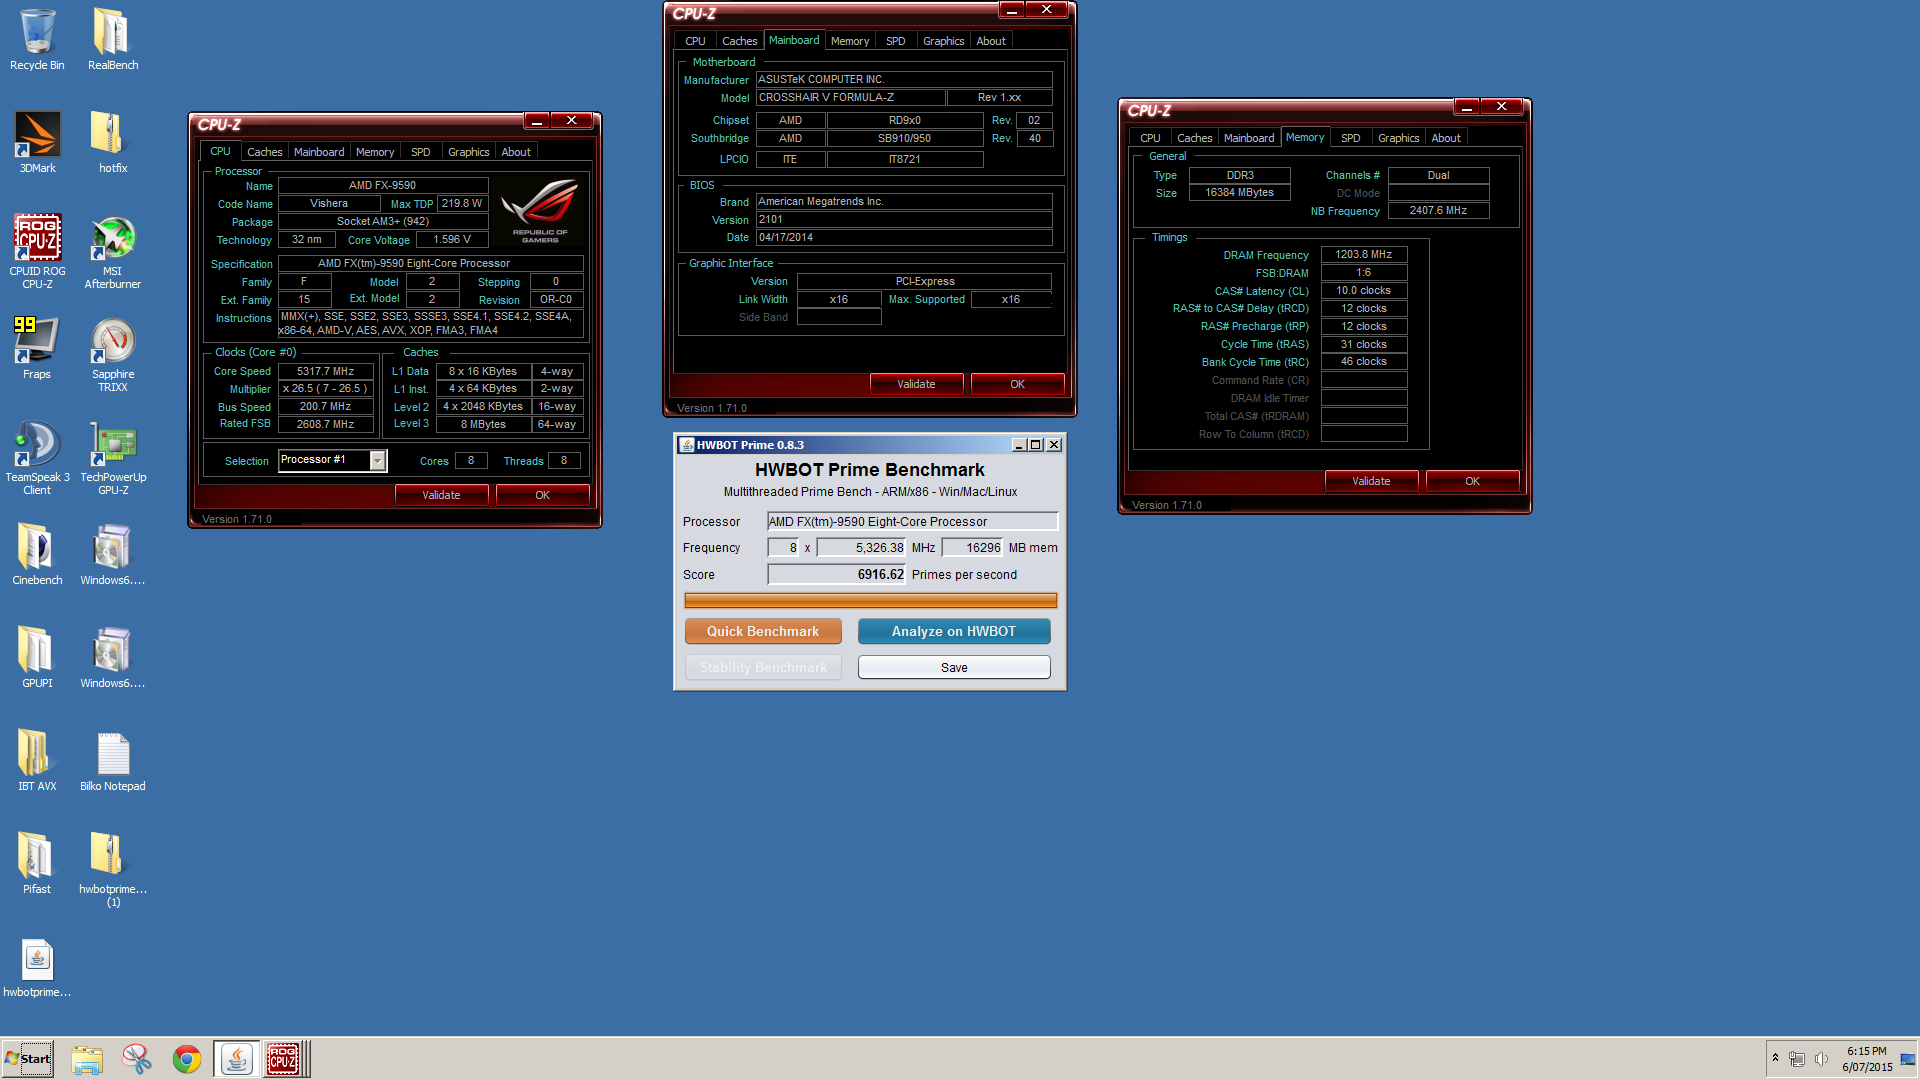Screen dimensions: 1920x1080
Task: Open the first Windows6 update installer icon
Action: click(x=113, y=555)
